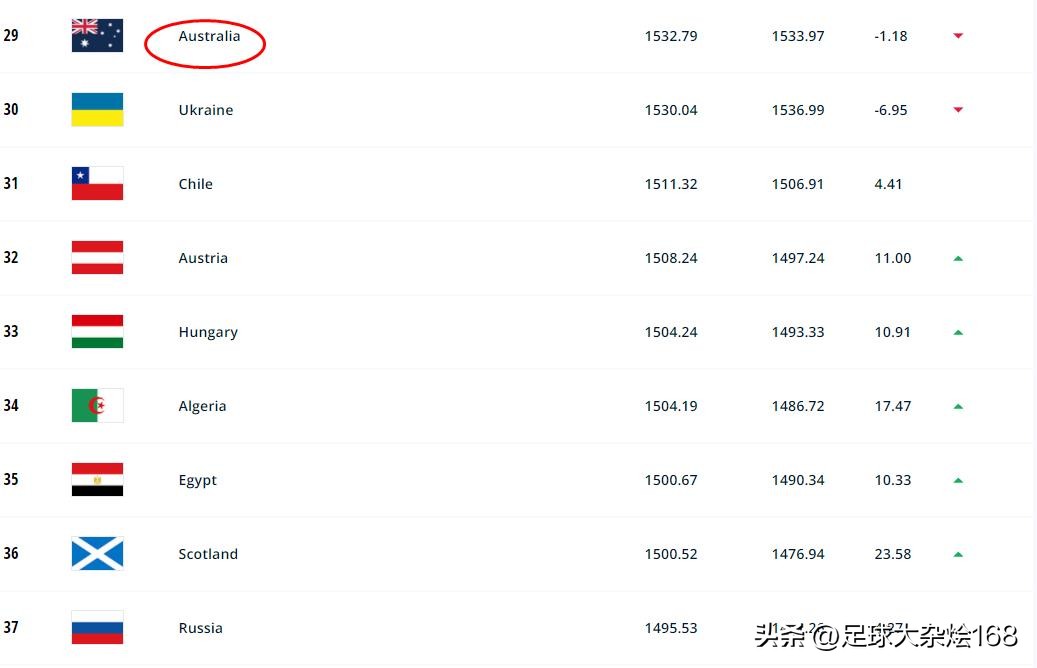Click Algeria's total points 1504.19

[x=671, y=406]
